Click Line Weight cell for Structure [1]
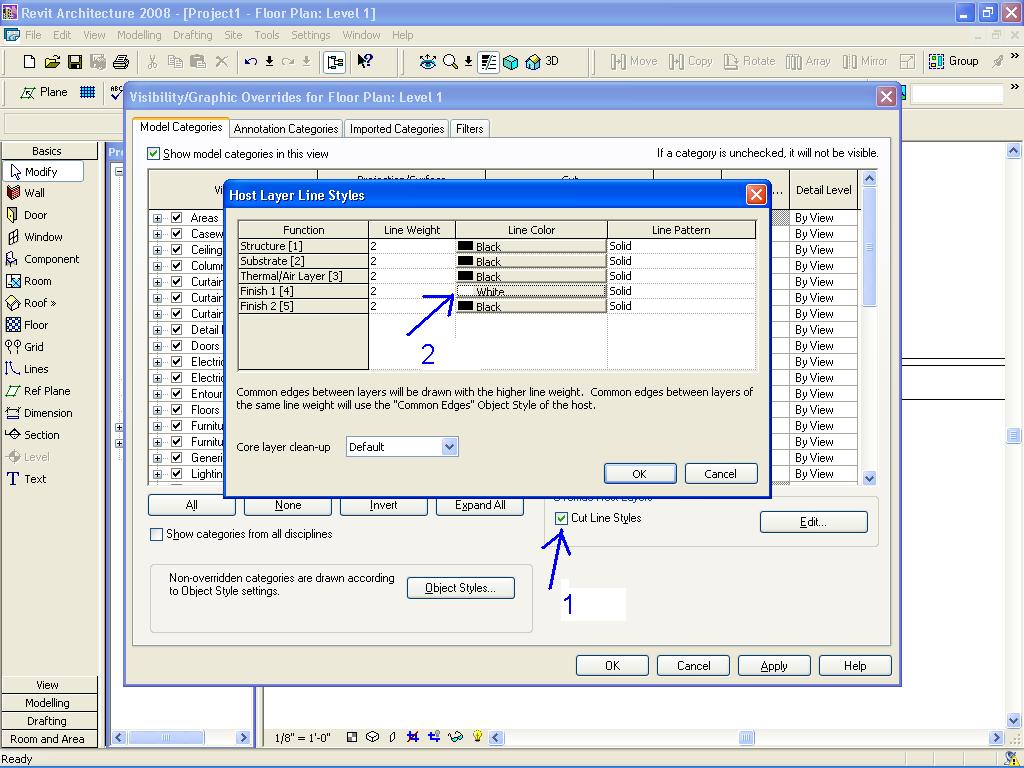Viewport: 1024px width, 768px height. tap(411, 246)
